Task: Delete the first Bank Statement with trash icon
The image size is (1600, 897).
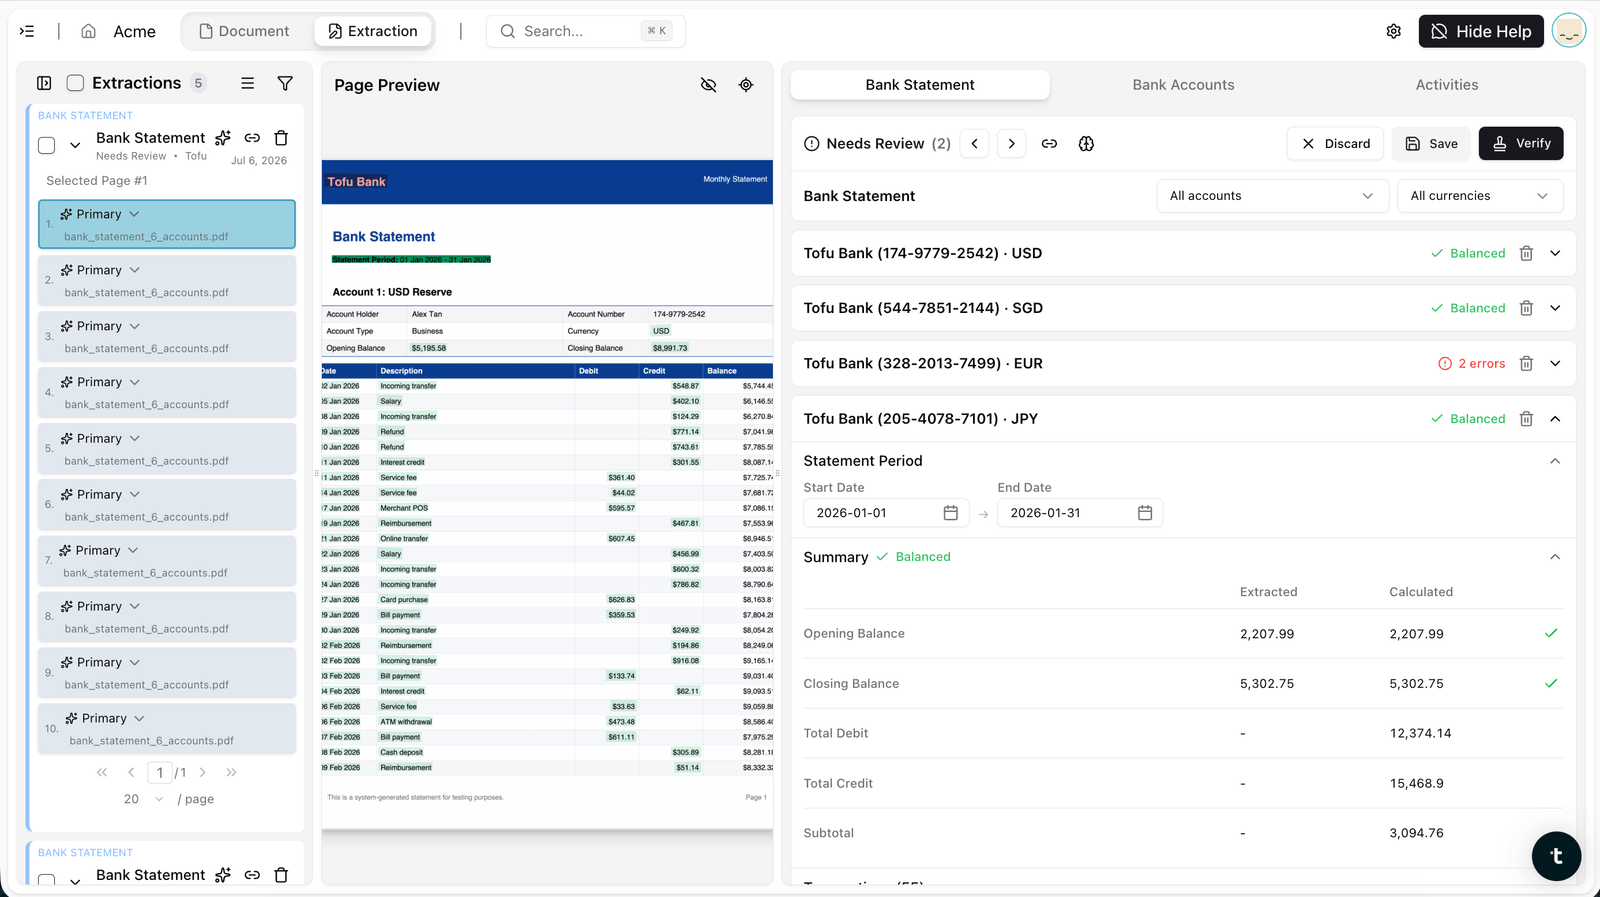Action: click(281, 138)
